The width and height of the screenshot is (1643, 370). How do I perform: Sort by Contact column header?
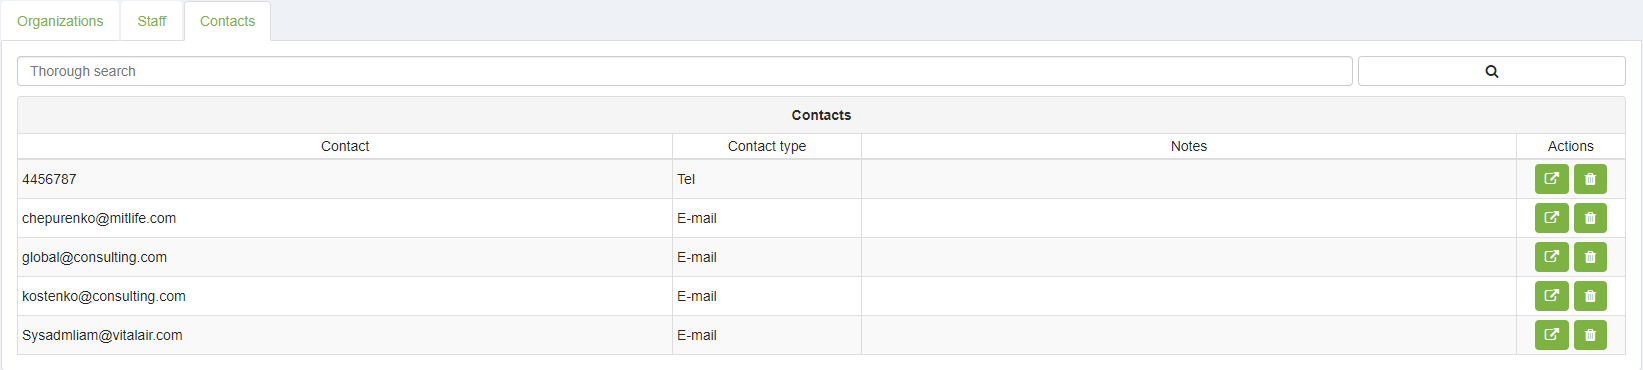click(345, 146)
